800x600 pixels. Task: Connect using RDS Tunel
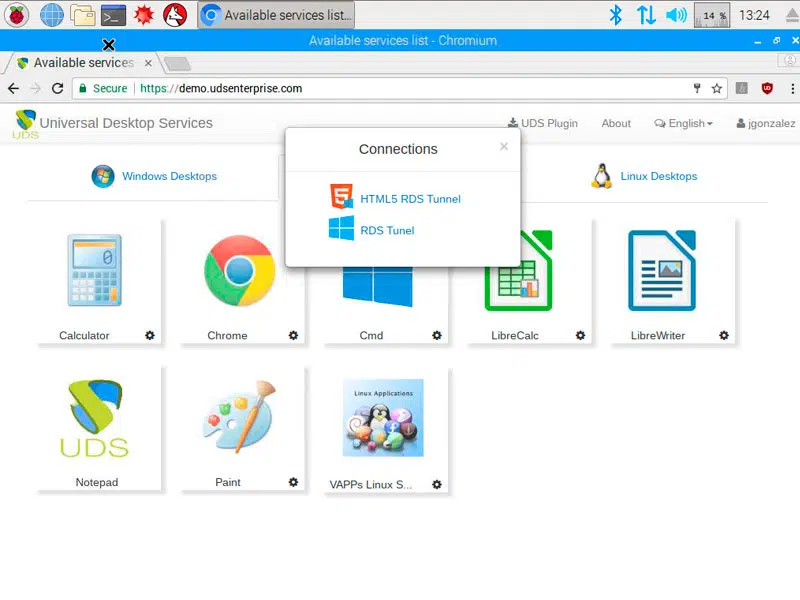[387, 231]
